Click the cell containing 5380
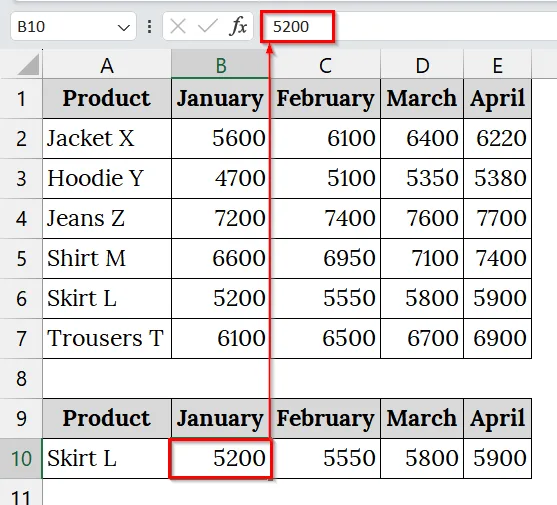This screenshot has width=557, height=505. click(497, 178)
